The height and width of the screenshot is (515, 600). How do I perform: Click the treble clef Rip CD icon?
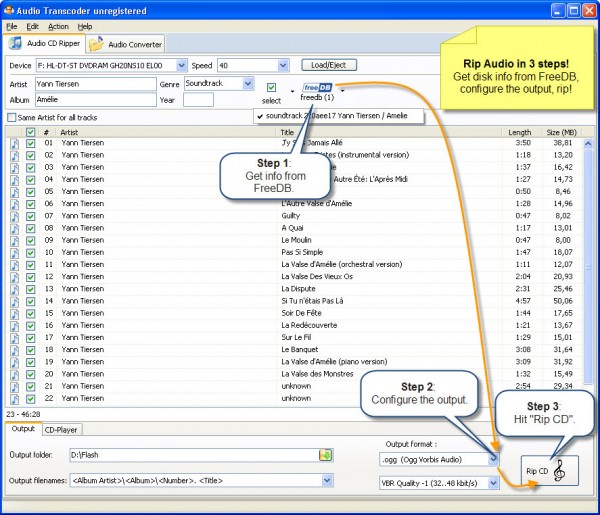(559, 471)
